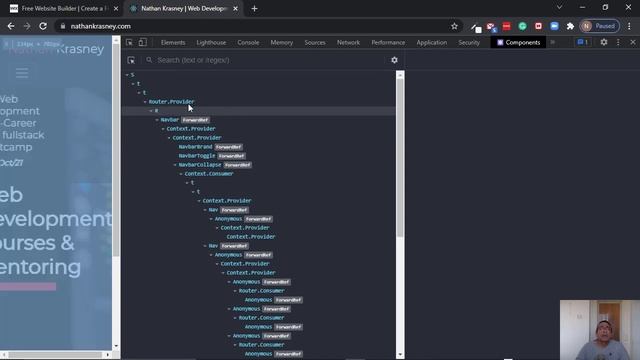Select the NavbarToggle component

pyautogui.click(x=197, y=156)
